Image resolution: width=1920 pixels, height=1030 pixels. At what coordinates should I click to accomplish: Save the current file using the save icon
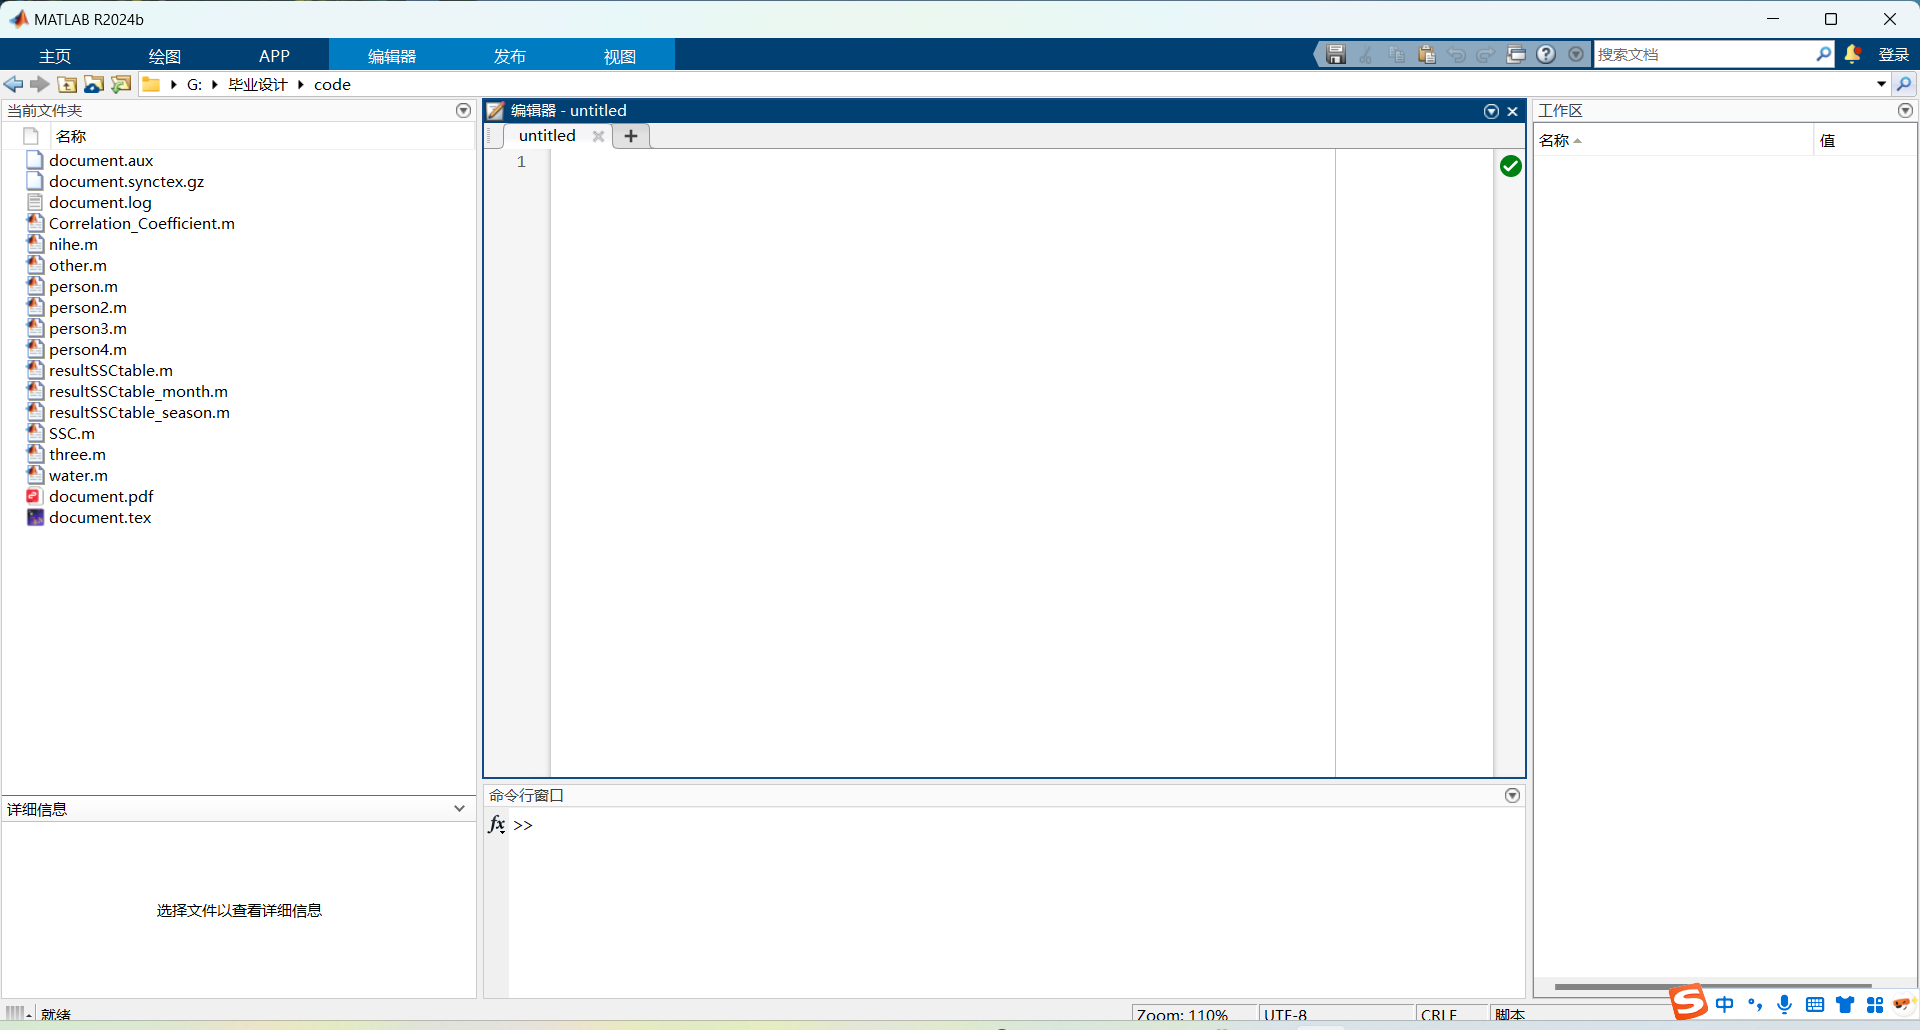(x=1336, y=54)
